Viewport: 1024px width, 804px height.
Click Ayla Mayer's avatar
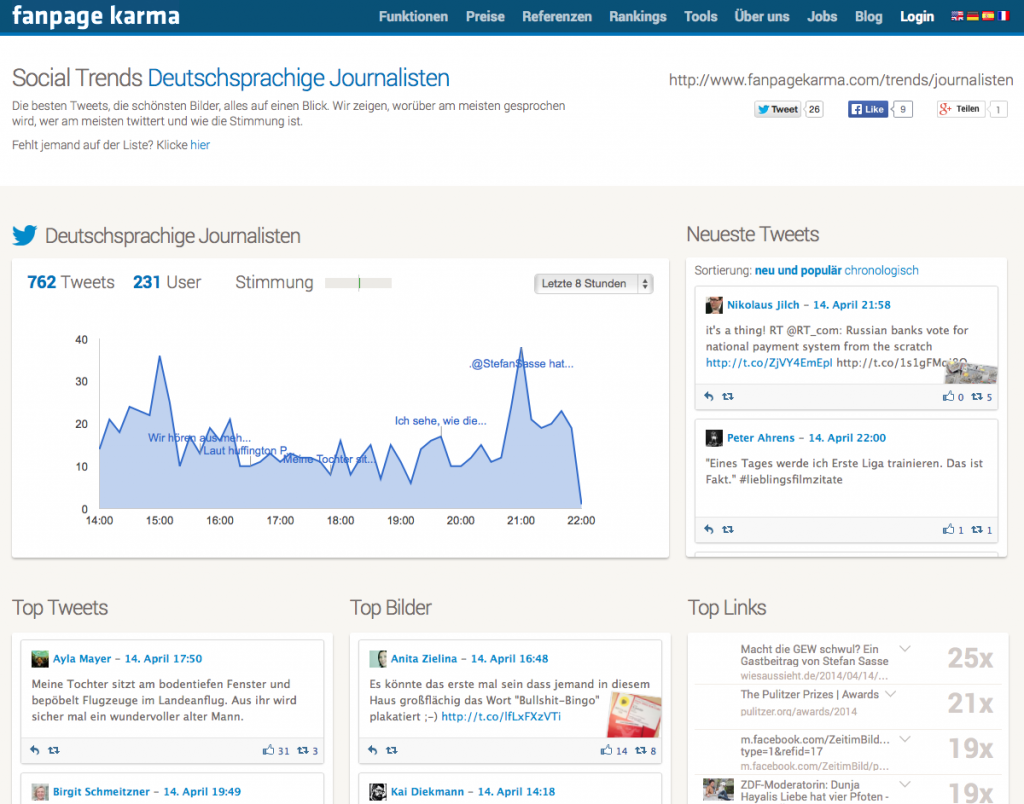pos(40,659)
